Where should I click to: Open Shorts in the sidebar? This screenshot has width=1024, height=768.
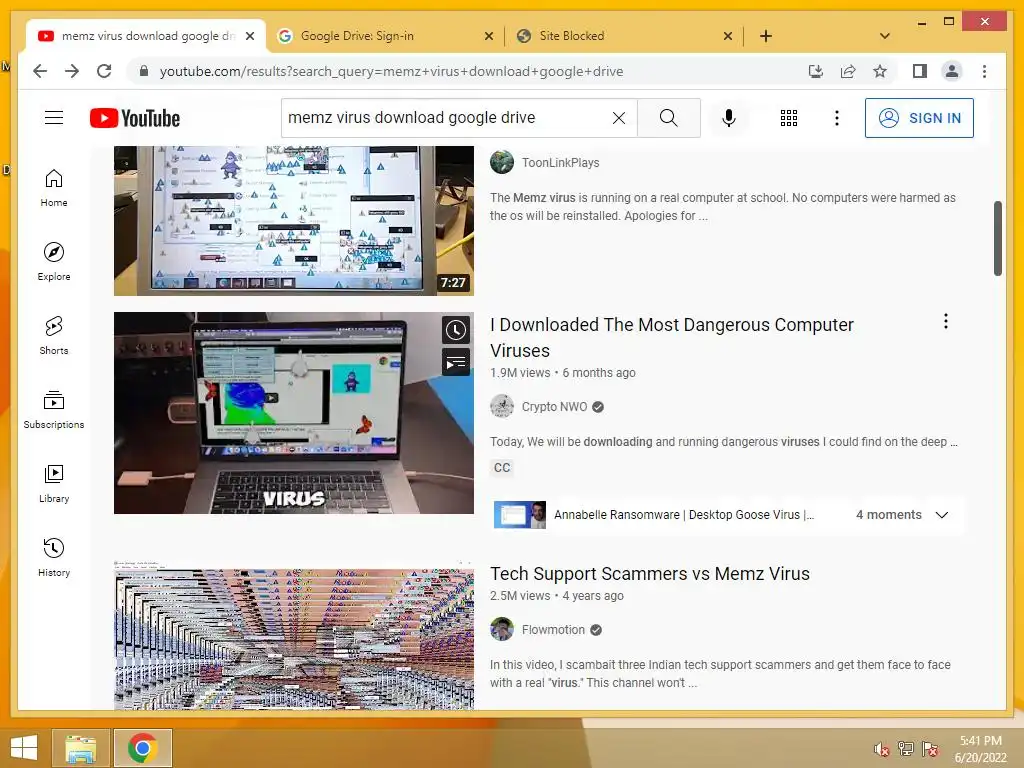[54, 336]
